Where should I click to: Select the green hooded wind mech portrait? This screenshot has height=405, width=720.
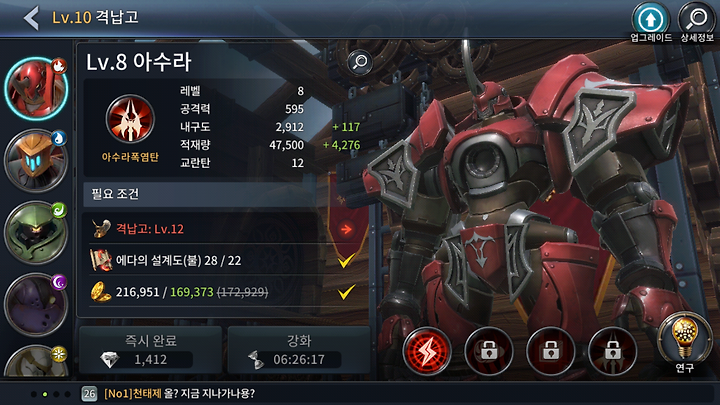pyautogui.click(x=36, y=233)
